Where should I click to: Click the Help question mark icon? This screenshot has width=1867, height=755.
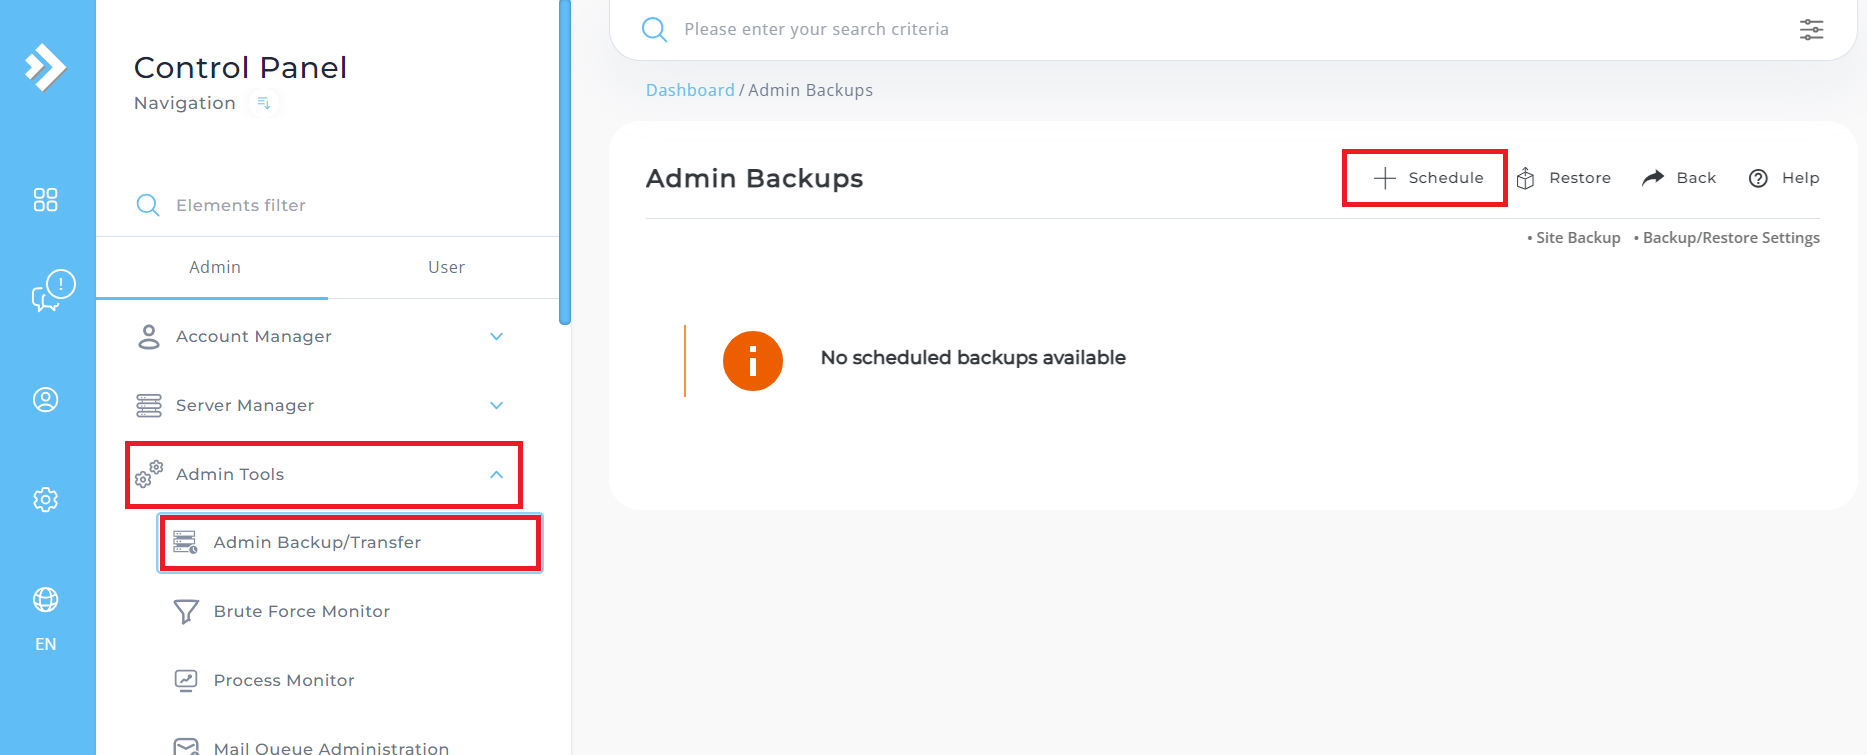[1758, 178]
